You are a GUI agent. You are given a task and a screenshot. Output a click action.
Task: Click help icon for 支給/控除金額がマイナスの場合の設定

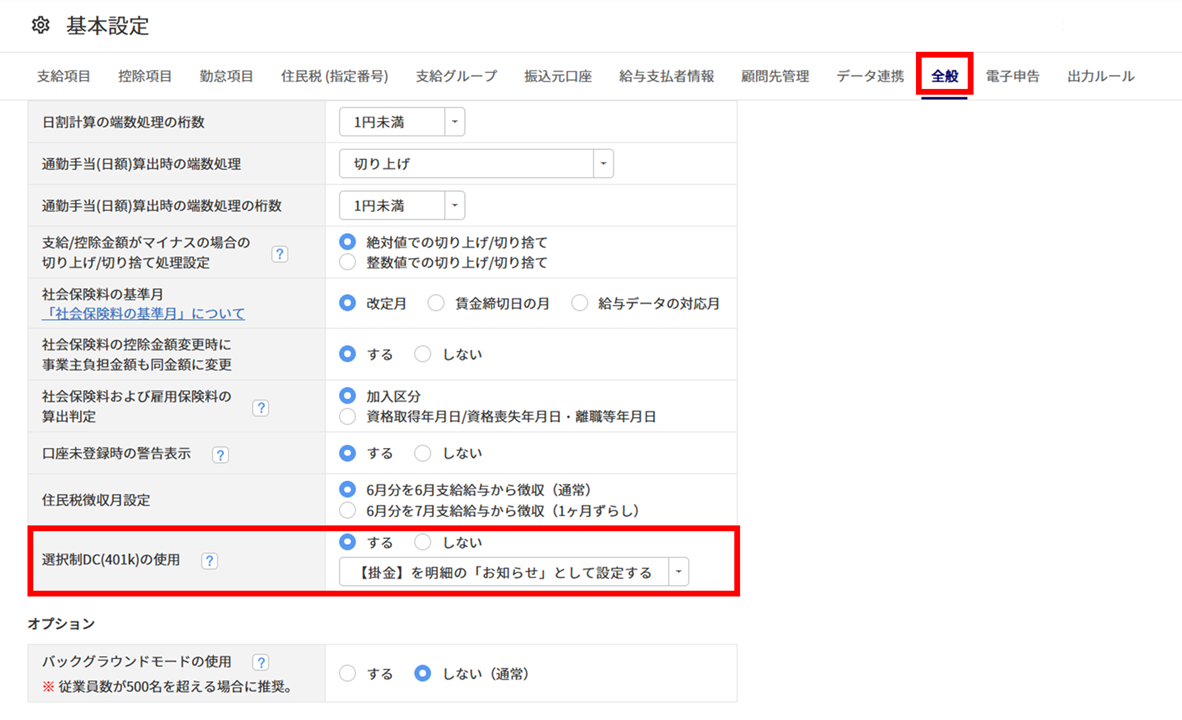(x=280, y=254)
